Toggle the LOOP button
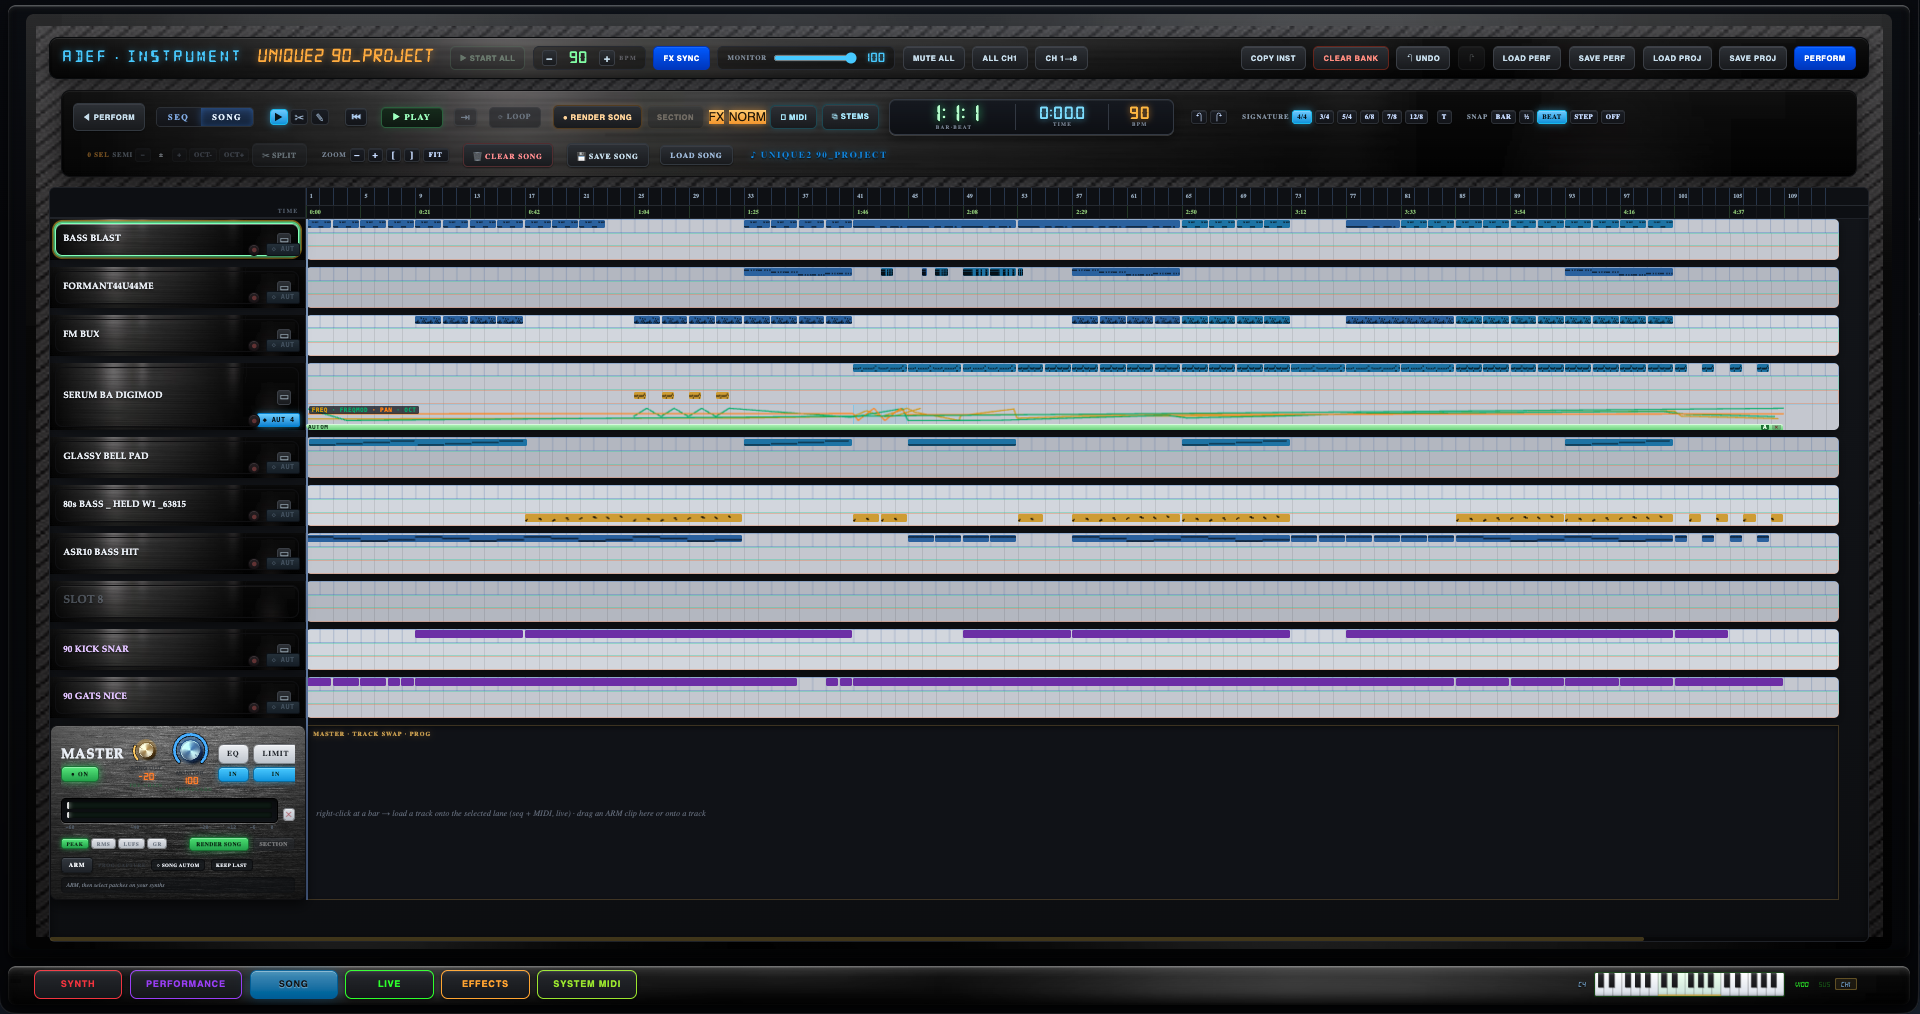The height and width of the screenshot is (1014, 1920). click(515, 117)
